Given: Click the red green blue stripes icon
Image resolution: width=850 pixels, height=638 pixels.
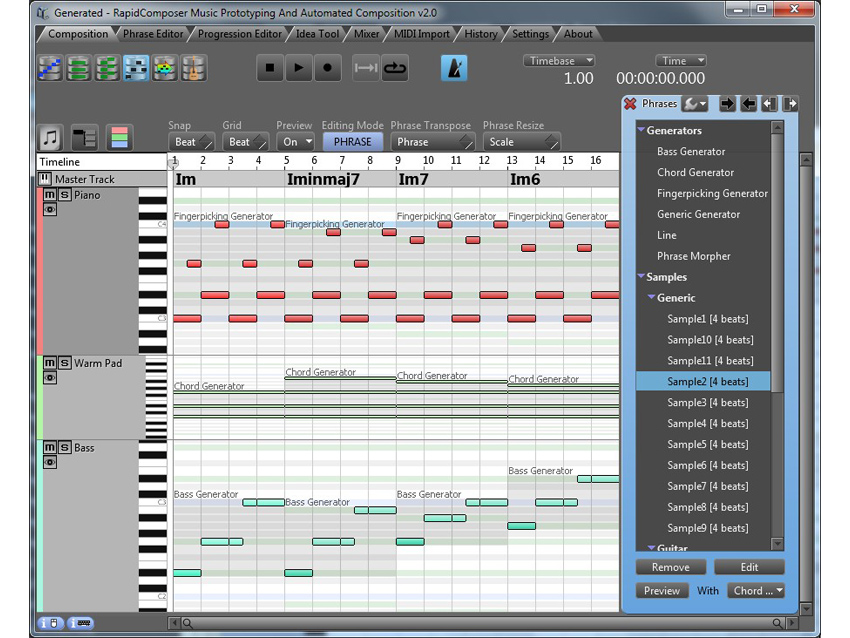Looking at the screenshot, I should 119,138.
